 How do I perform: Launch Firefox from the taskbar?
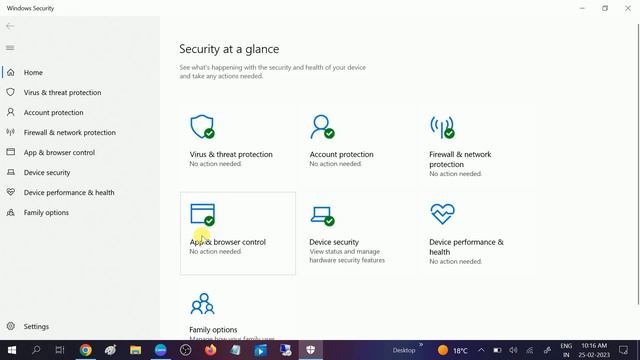(211, 350)
